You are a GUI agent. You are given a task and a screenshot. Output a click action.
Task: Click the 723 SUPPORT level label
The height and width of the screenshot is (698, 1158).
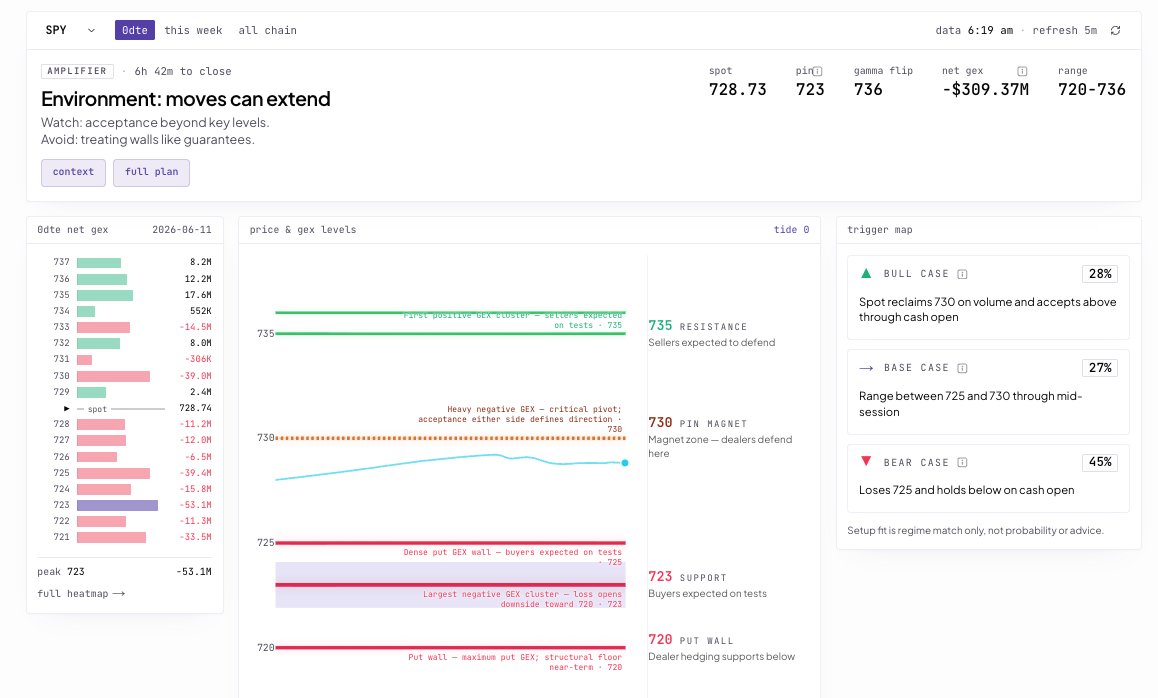point(687,577)
